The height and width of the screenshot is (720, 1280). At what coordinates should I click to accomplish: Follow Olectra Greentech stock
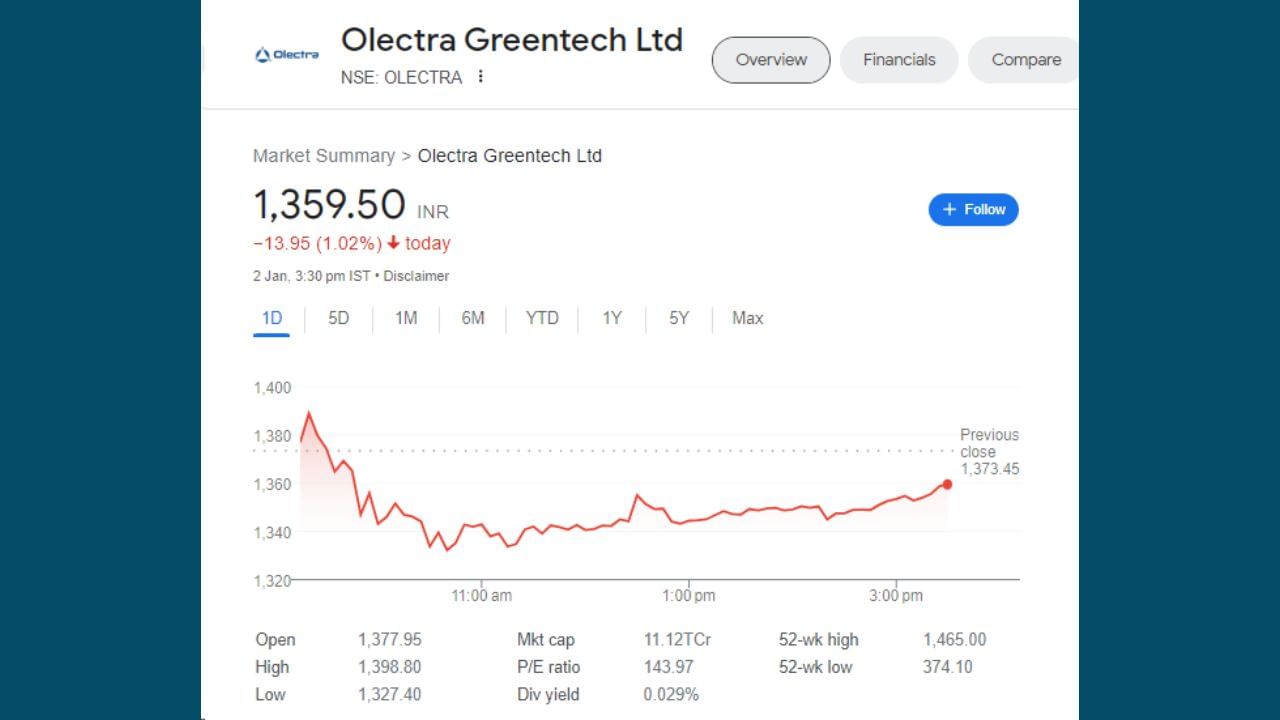click(x=973, y=210)
